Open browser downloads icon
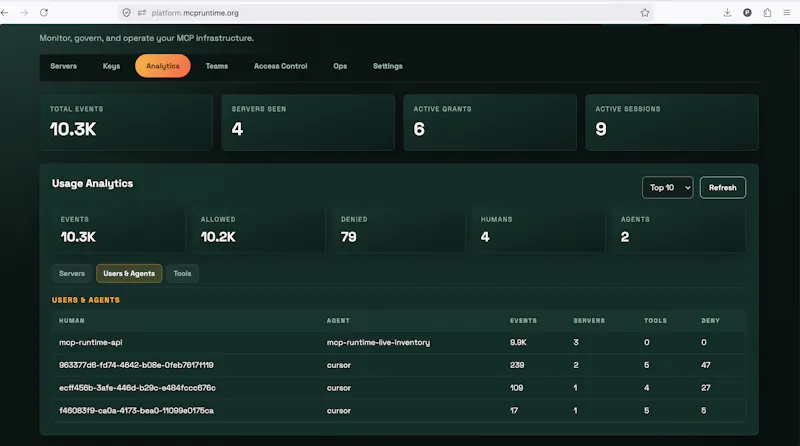 pyautogui.click(x=727, y=13)
